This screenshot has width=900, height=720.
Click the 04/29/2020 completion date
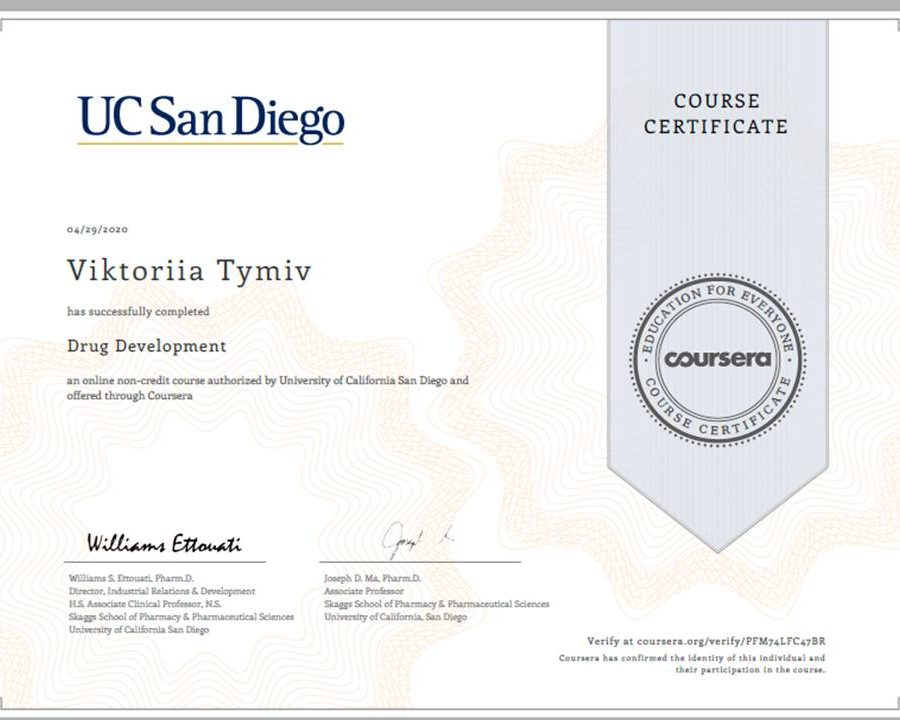(97, 229)
